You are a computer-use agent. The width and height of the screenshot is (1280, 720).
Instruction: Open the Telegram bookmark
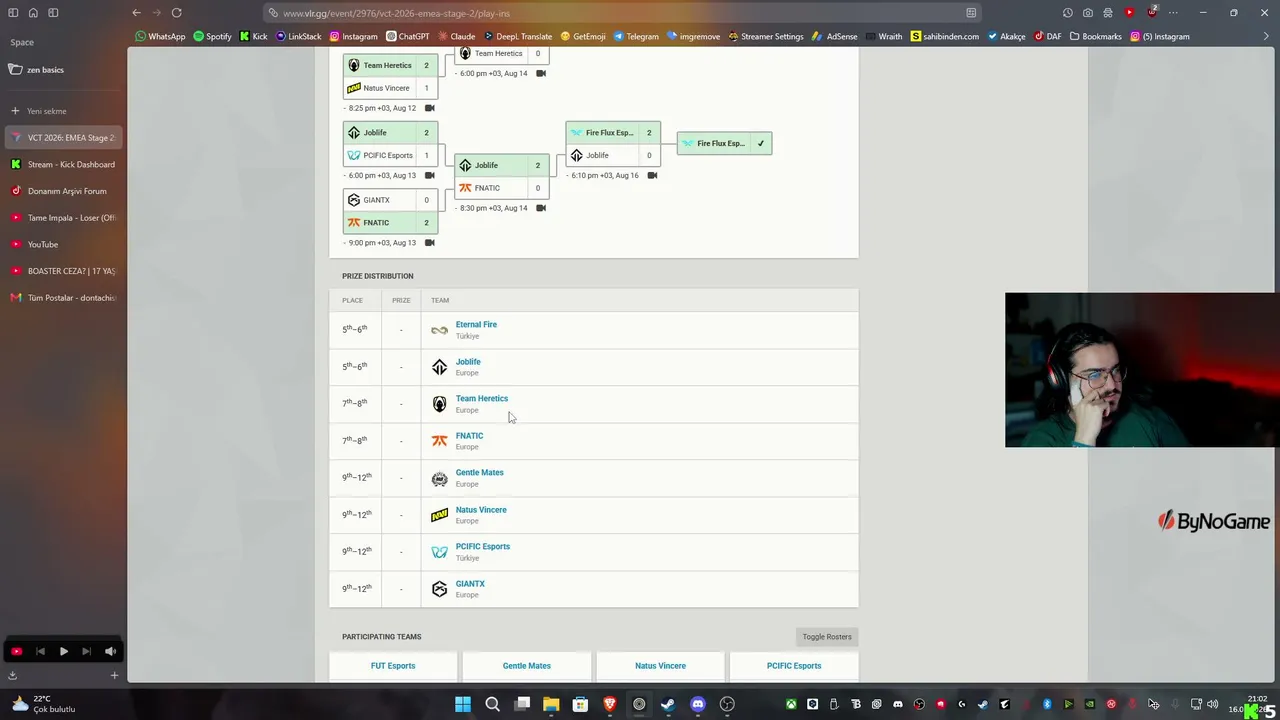[x=636, y=36]
